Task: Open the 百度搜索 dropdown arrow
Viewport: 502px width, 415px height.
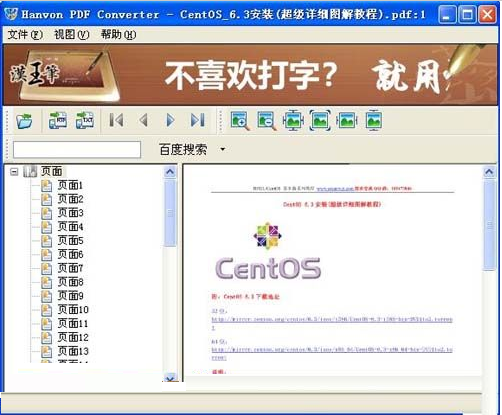Action: coord(222,149)
